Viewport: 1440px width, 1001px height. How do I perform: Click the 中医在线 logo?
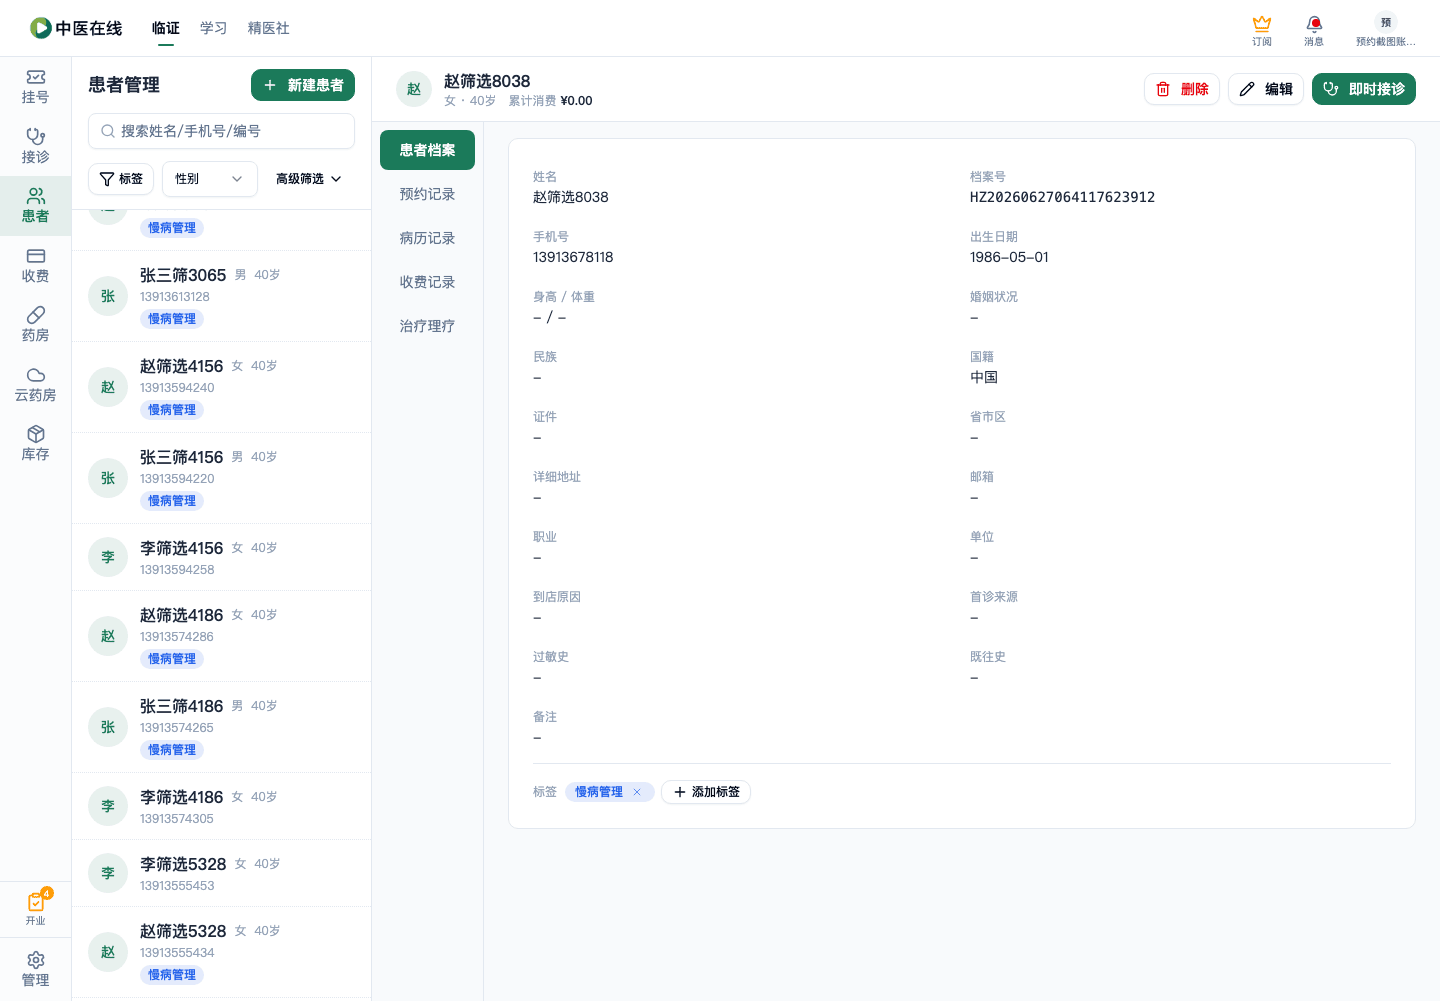coord(76,28)
